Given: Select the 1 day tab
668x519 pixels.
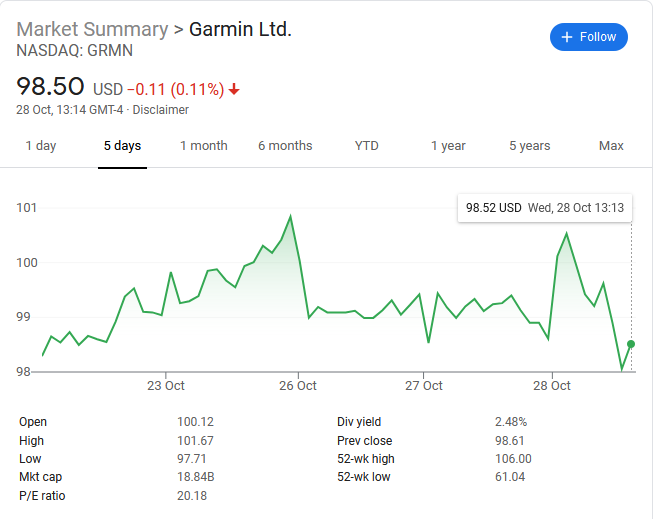Looking at the screenshot, I should [40, 146].
